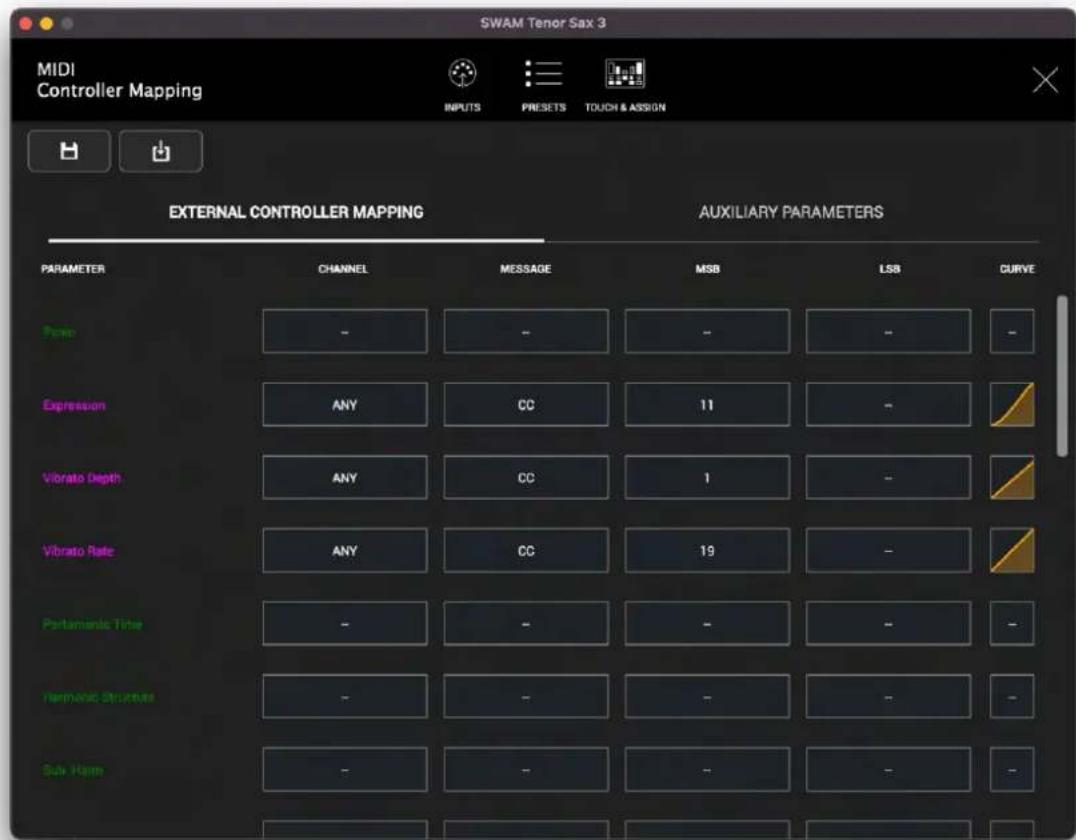Open the Vibrato Depth curve thumbnail

(x=1011, y=478)
